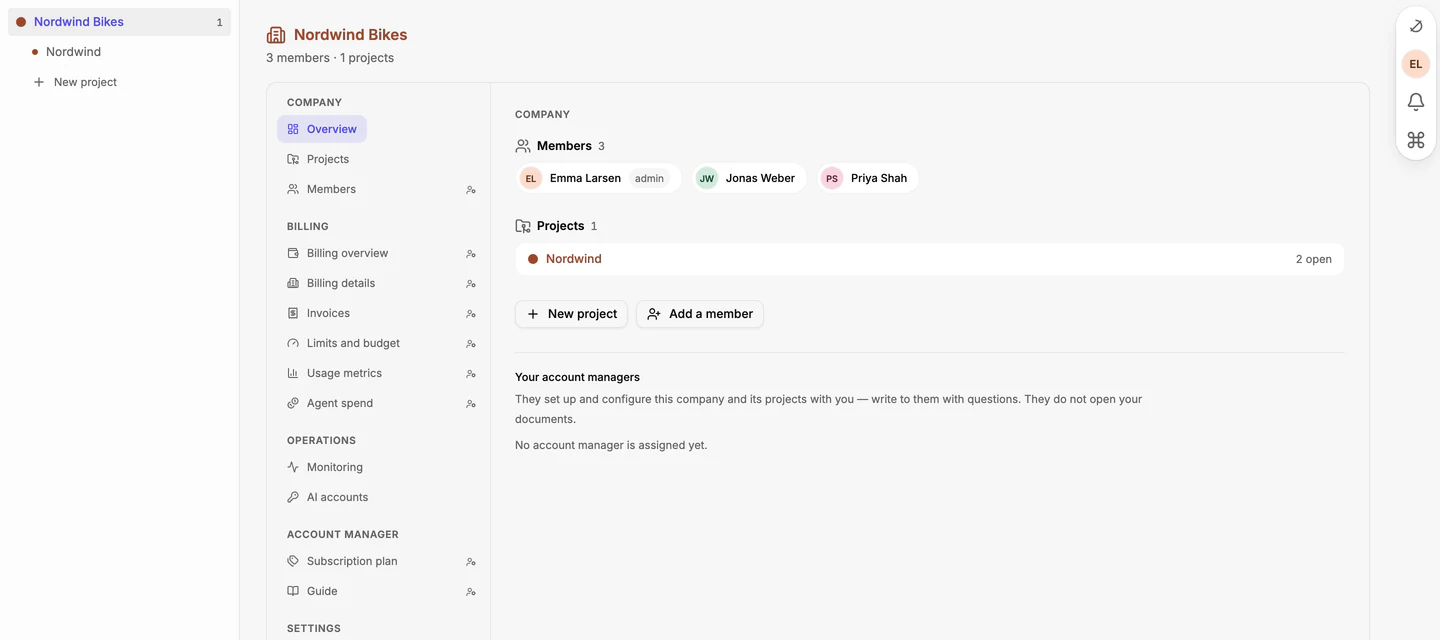
Task: Open the Nordwind project row
Action: pos(930,259)
